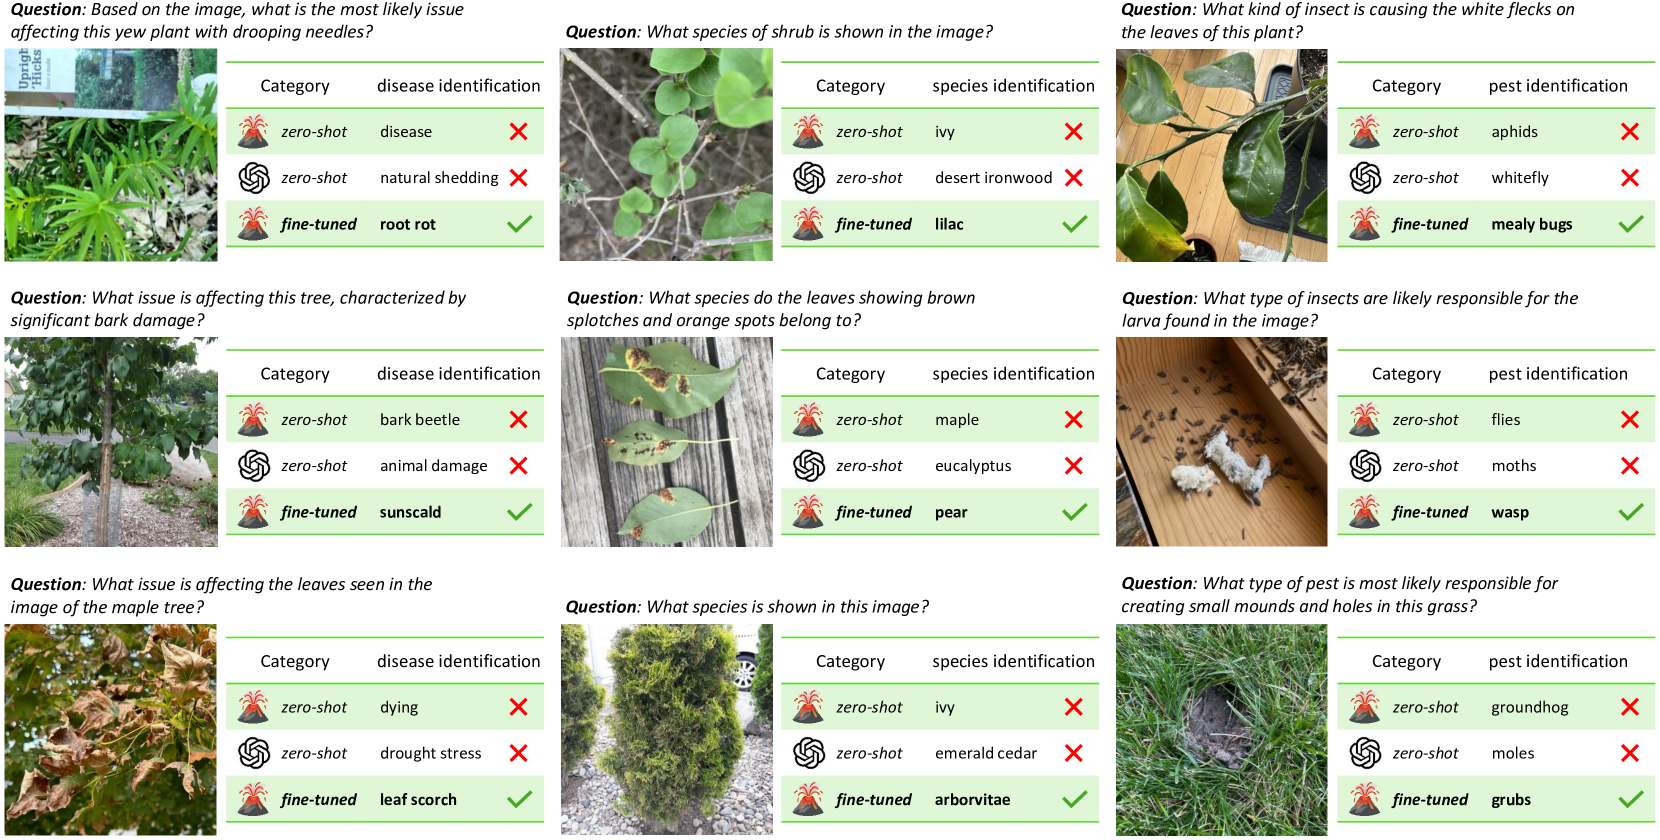Click the OpenAI logo next to "natural shedding"
Screen dimensions: 1660x840
pos(254,178)
